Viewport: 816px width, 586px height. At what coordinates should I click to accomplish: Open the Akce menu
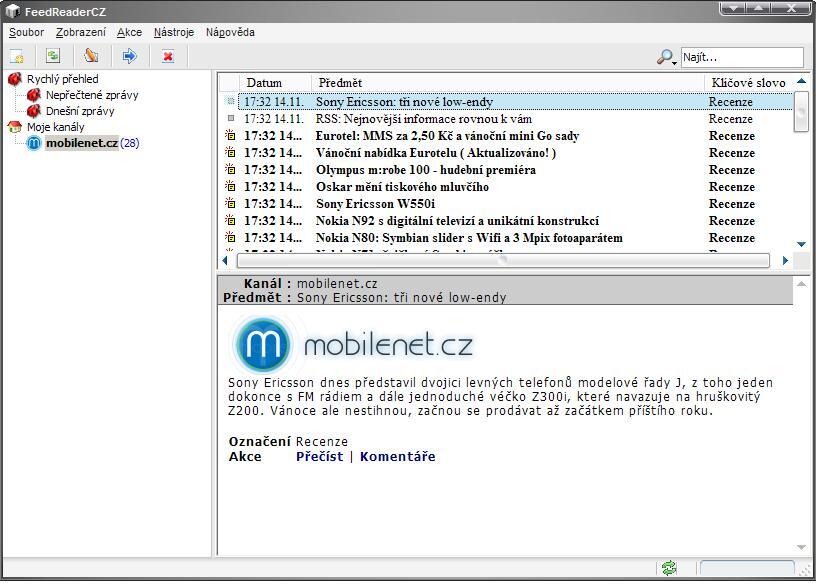(x=129, y=32)
